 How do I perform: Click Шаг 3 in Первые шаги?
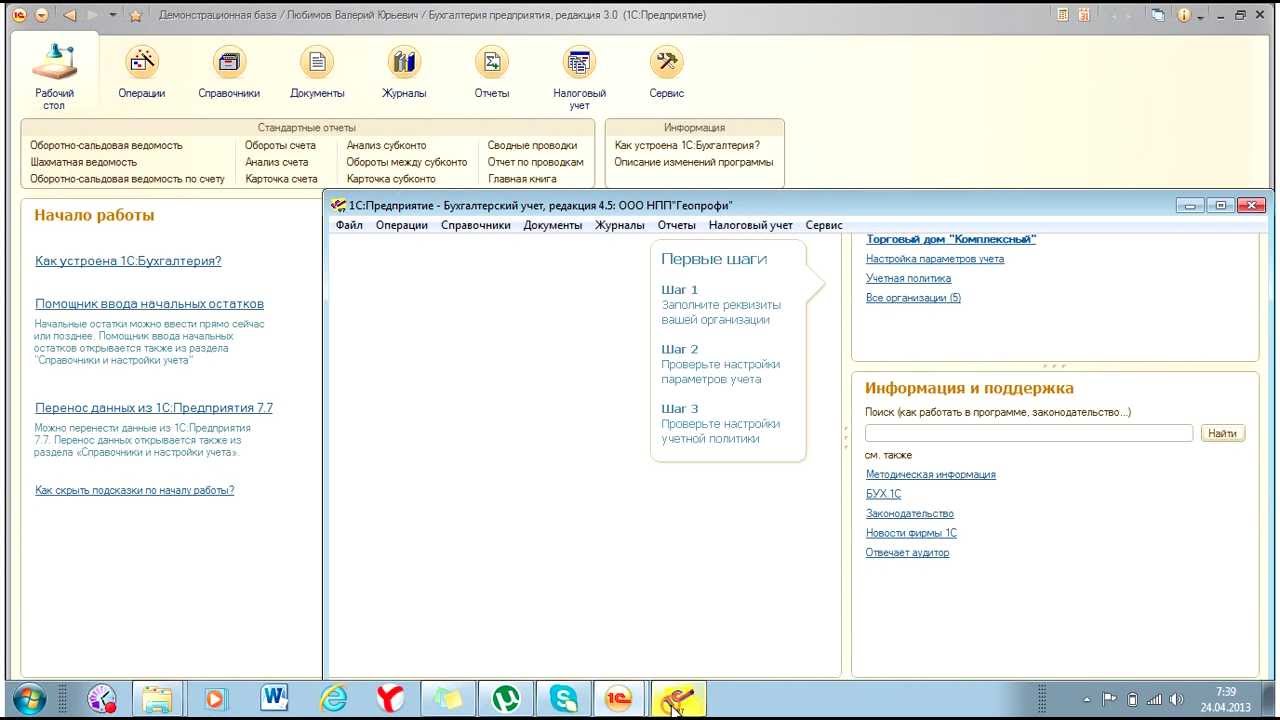pos(680,408)
